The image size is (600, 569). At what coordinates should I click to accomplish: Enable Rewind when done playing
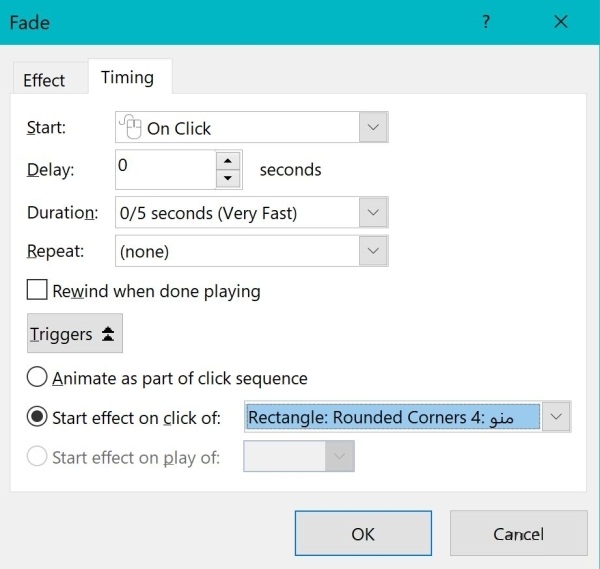pyautogui.click(x=37, y=291)
